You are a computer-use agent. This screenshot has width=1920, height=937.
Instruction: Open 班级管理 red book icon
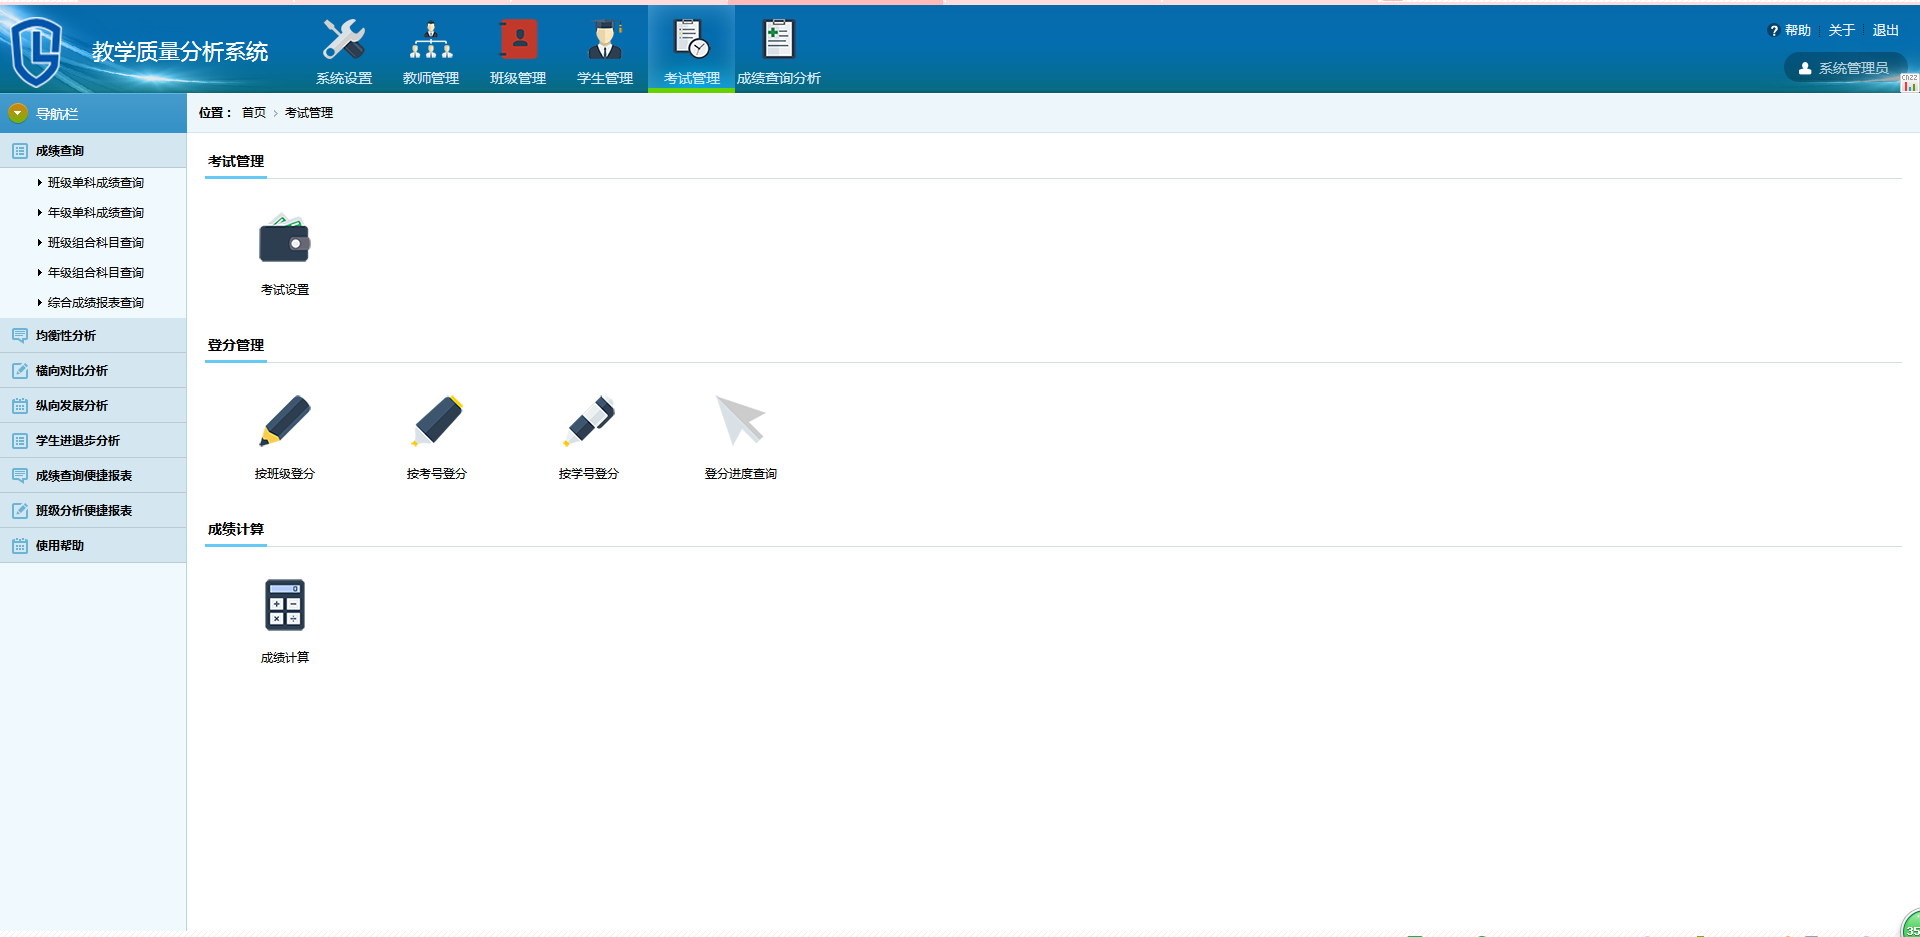coord(518,40)
